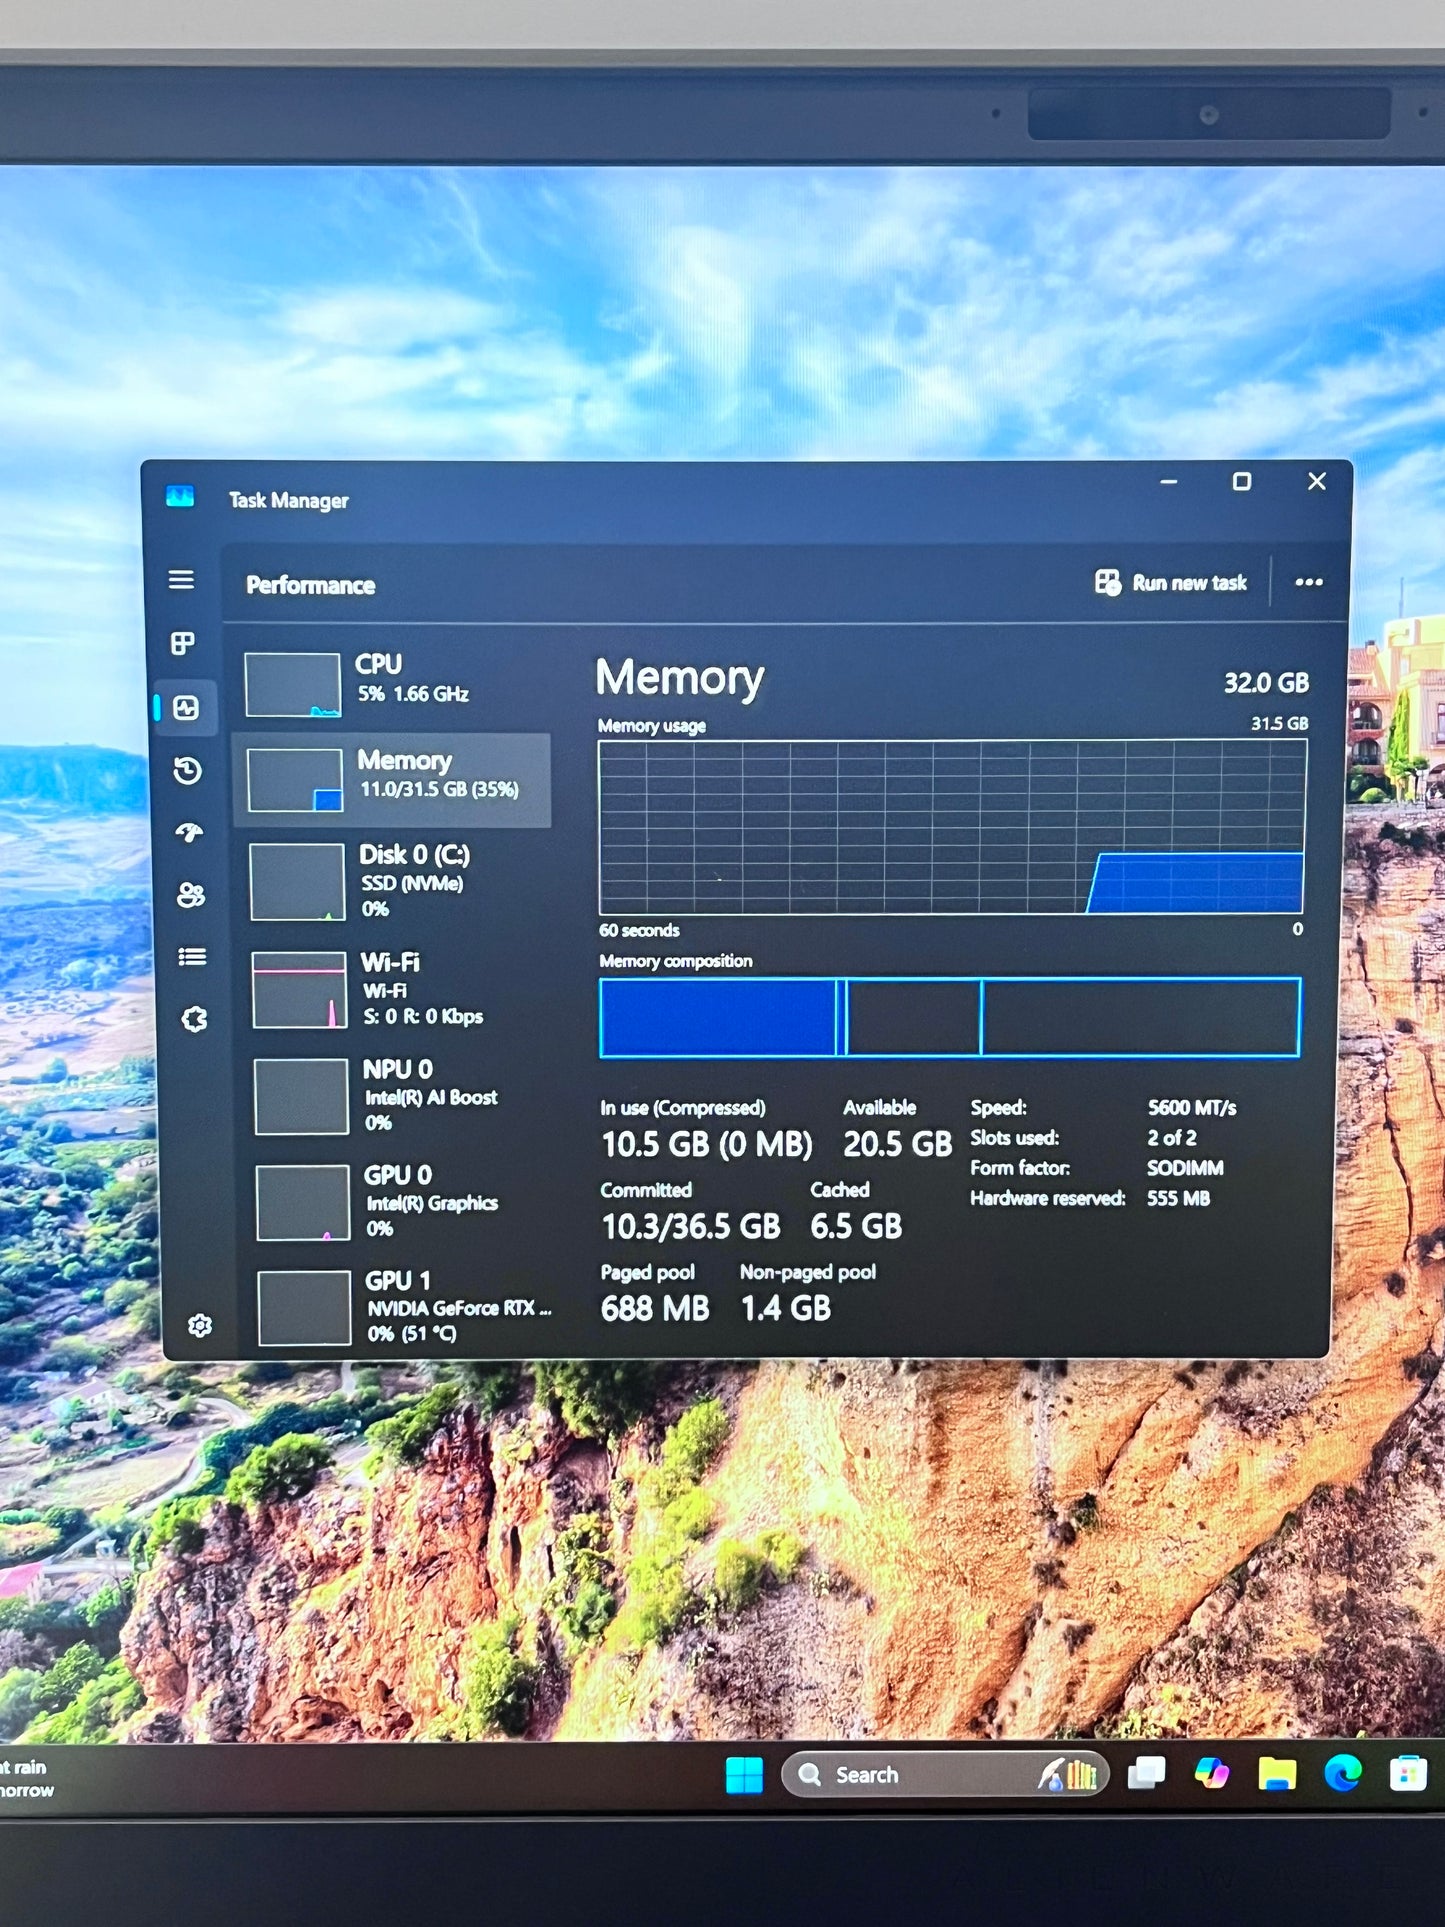This screenshot has height=1927, width=1445.
Task: Click the 6.5 GB Cached value
Action: (856, 1226)
